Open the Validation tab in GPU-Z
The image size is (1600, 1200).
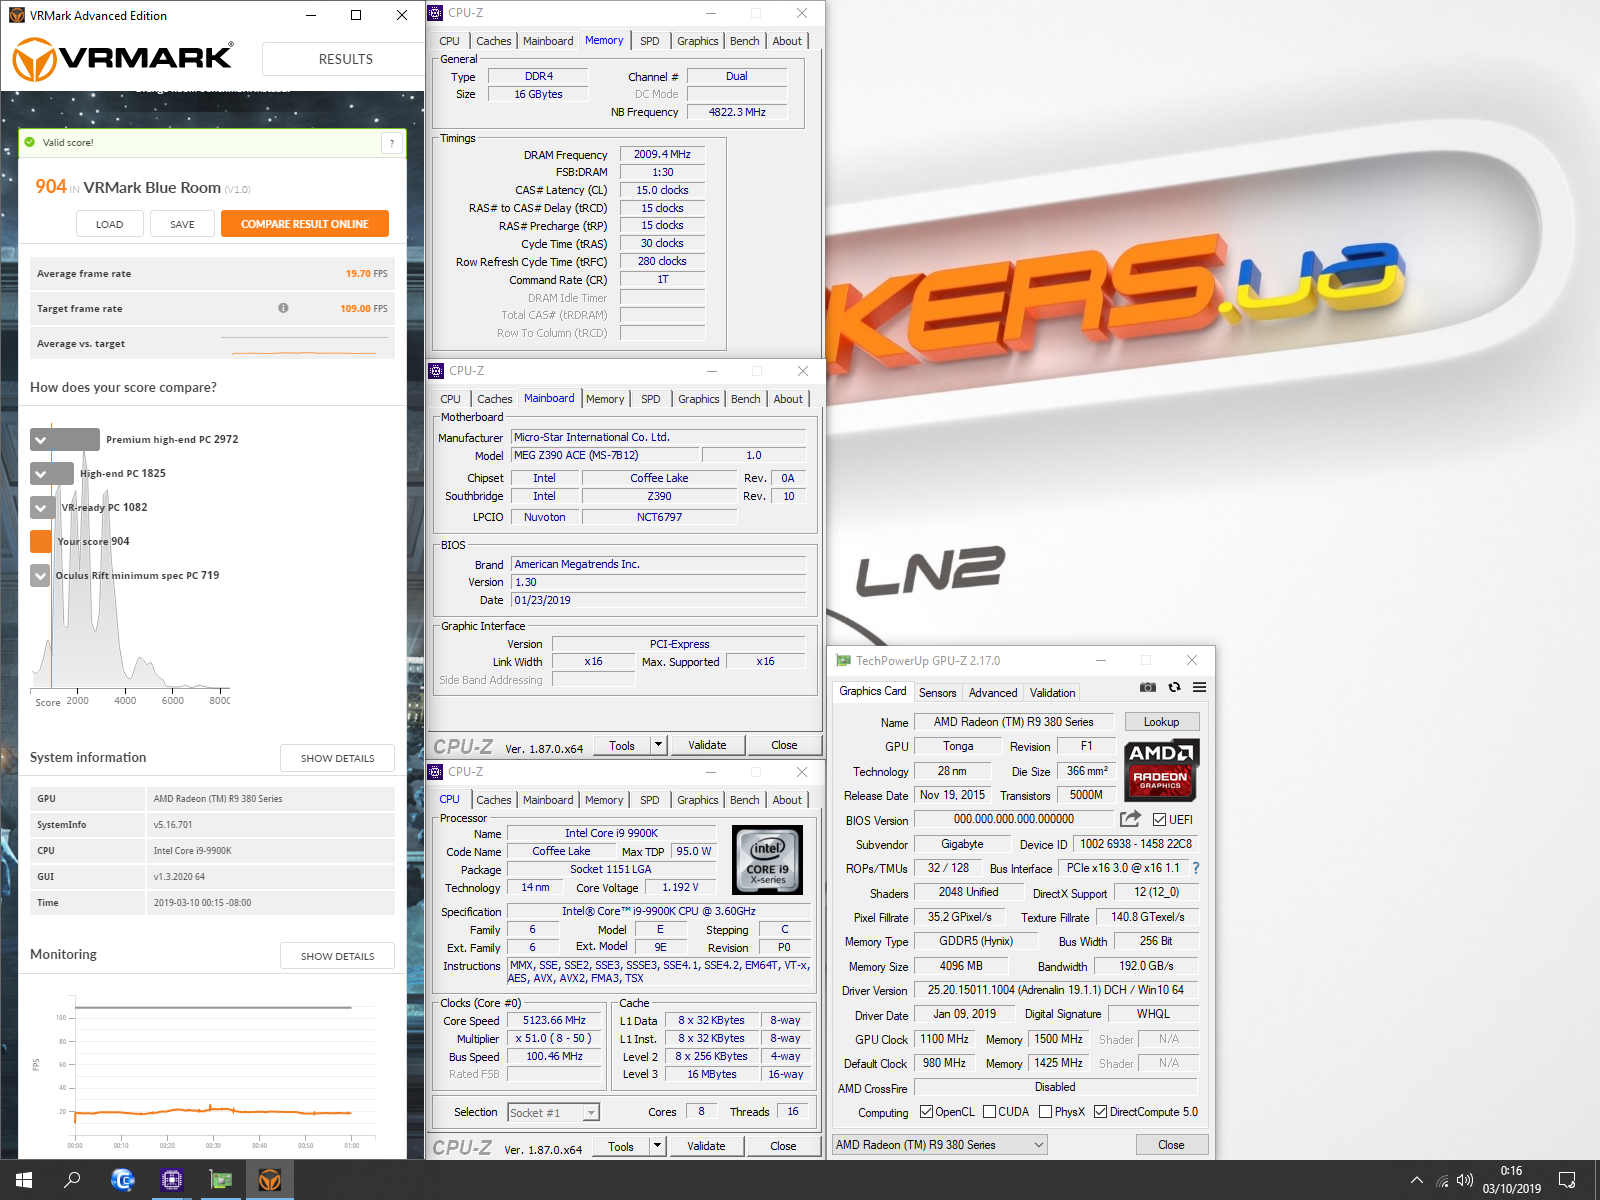click(x=1052, y=692)
